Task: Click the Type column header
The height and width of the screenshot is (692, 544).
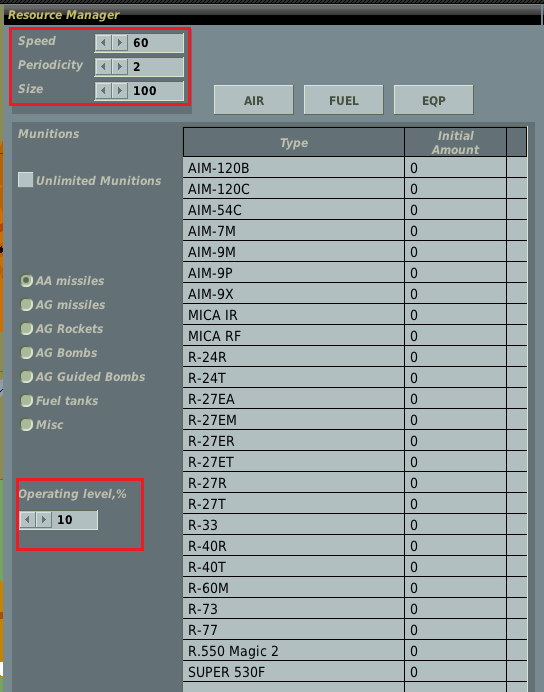Action: [294, 143]
